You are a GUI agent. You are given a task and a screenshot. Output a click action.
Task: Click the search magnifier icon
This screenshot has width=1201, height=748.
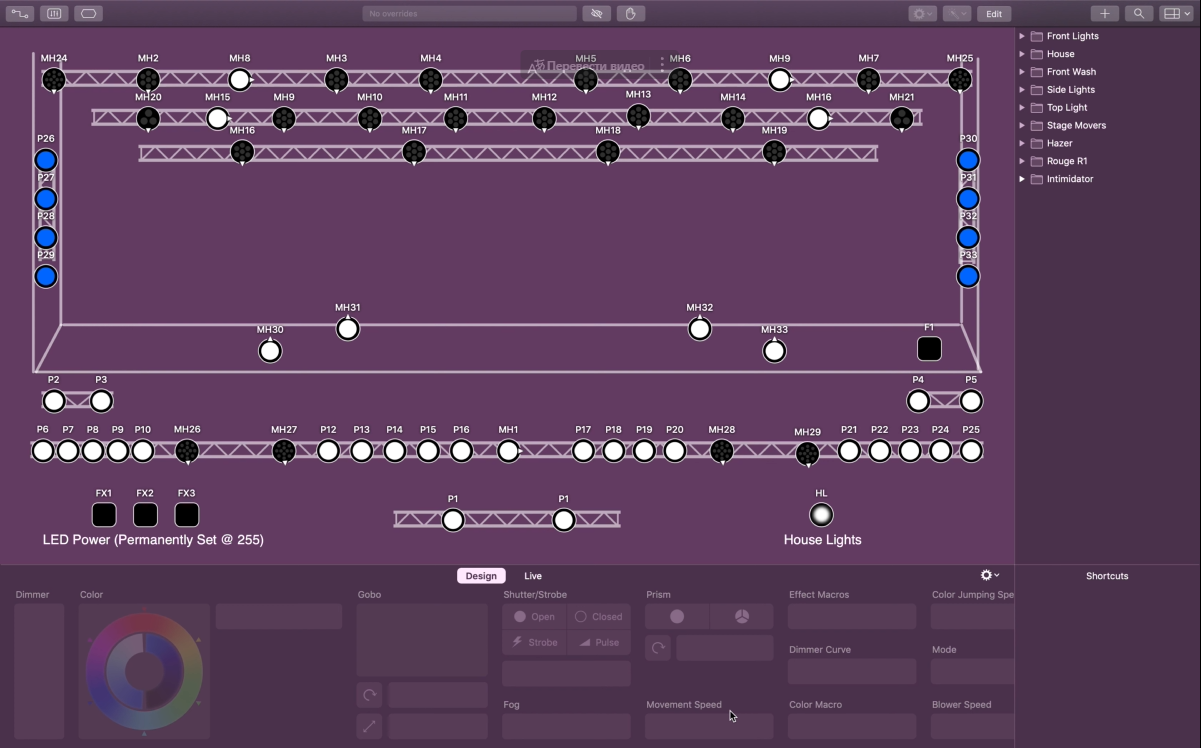pyautogui.click(x=1138, y=14)
